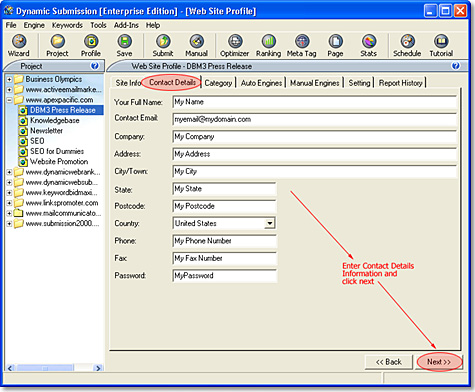Viewport: 475px width, 392px height.
Task: Click the Newsletter profile icon
Action: click(x=23, y=131)
